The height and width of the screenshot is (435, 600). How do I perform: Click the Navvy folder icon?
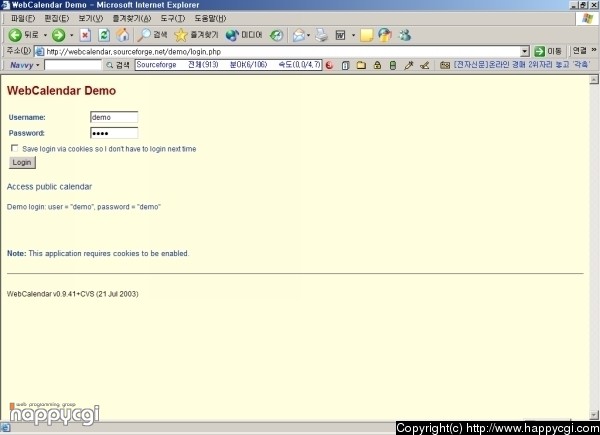361,65
